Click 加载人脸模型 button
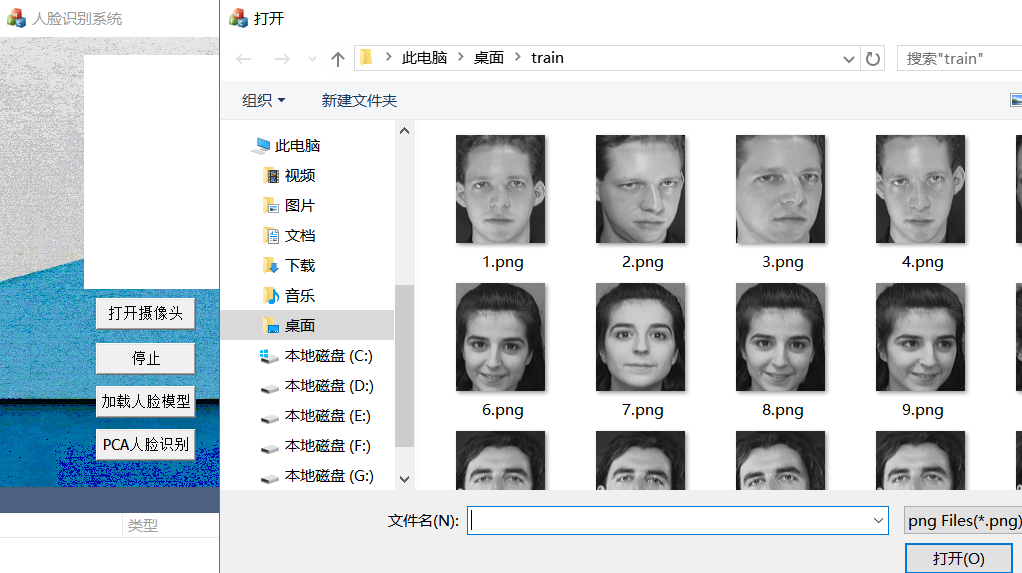This screenshot has width=1022, height=573. pyautogui.click(x=145, y=401)
